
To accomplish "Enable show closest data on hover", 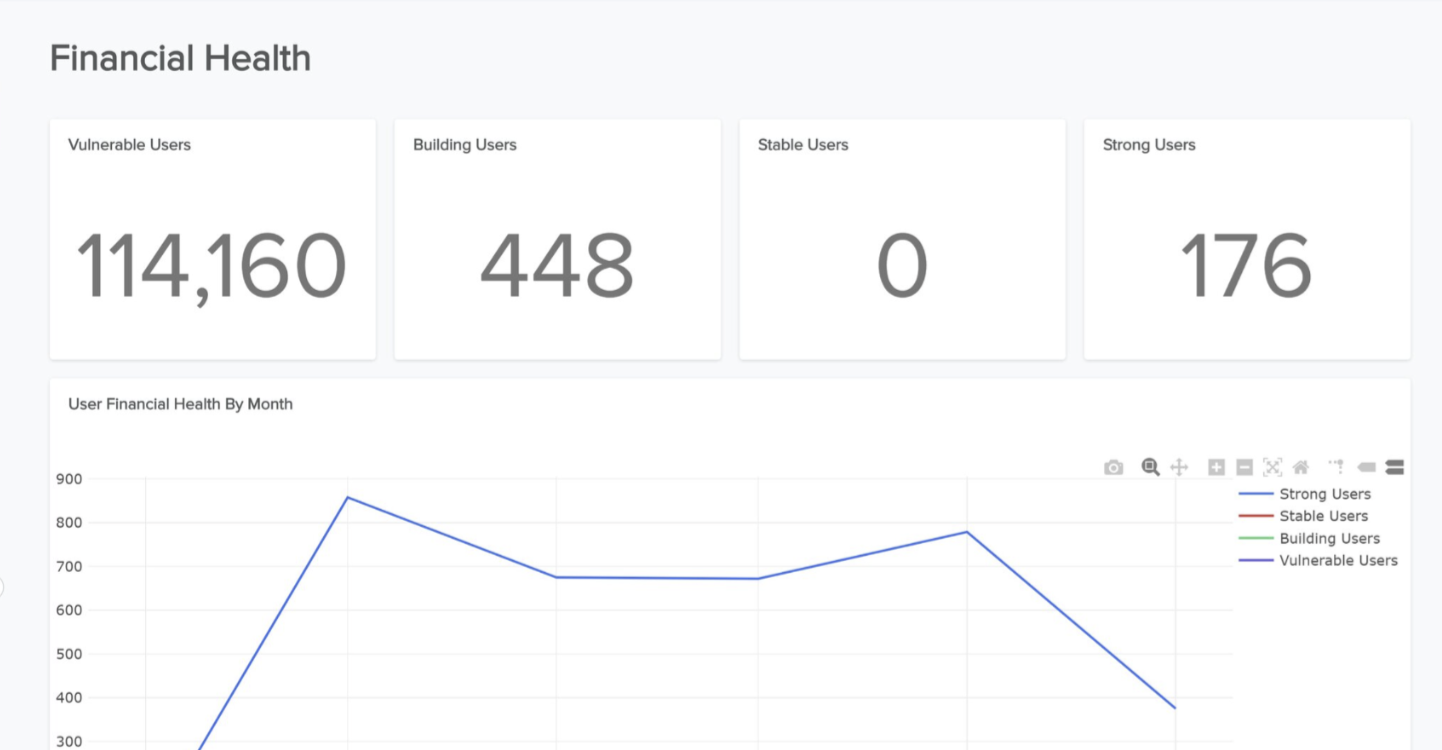I will click(x=1366, y=466).
